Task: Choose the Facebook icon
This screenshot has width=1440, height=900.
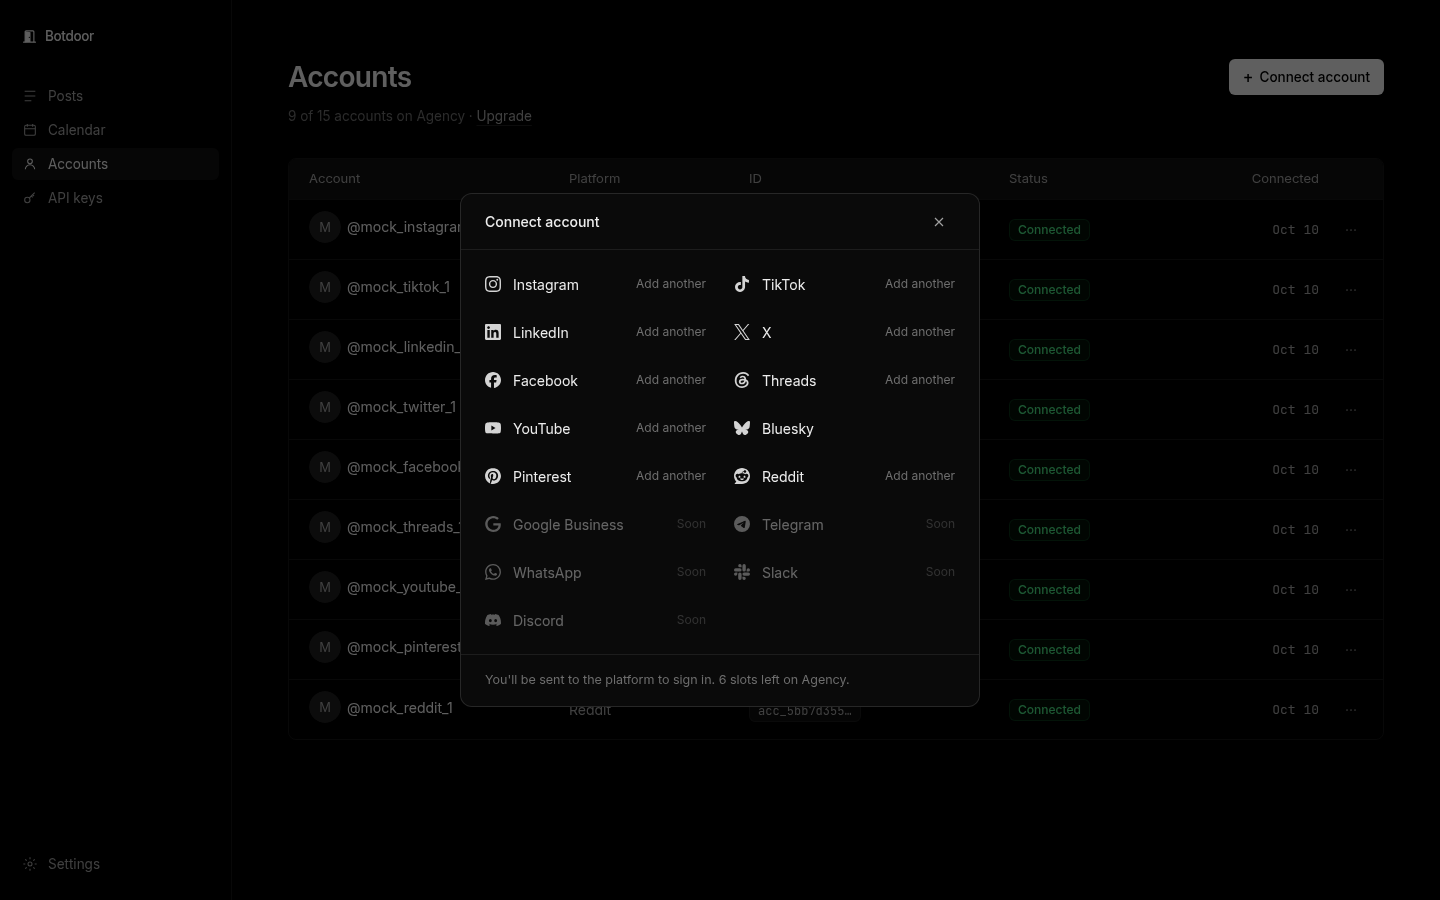Action: (493, 380)
